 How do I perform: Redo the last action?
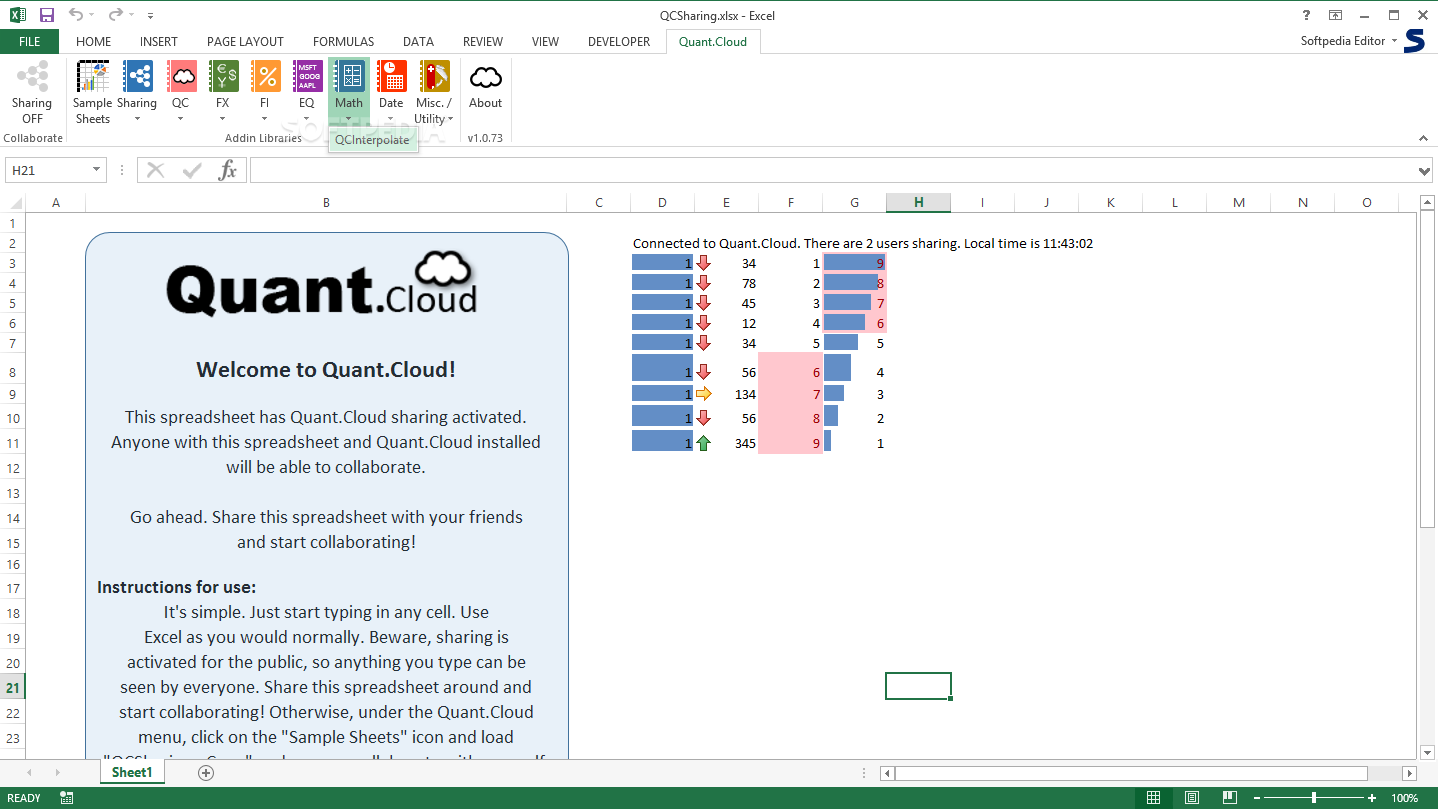(x=115, y=15)
